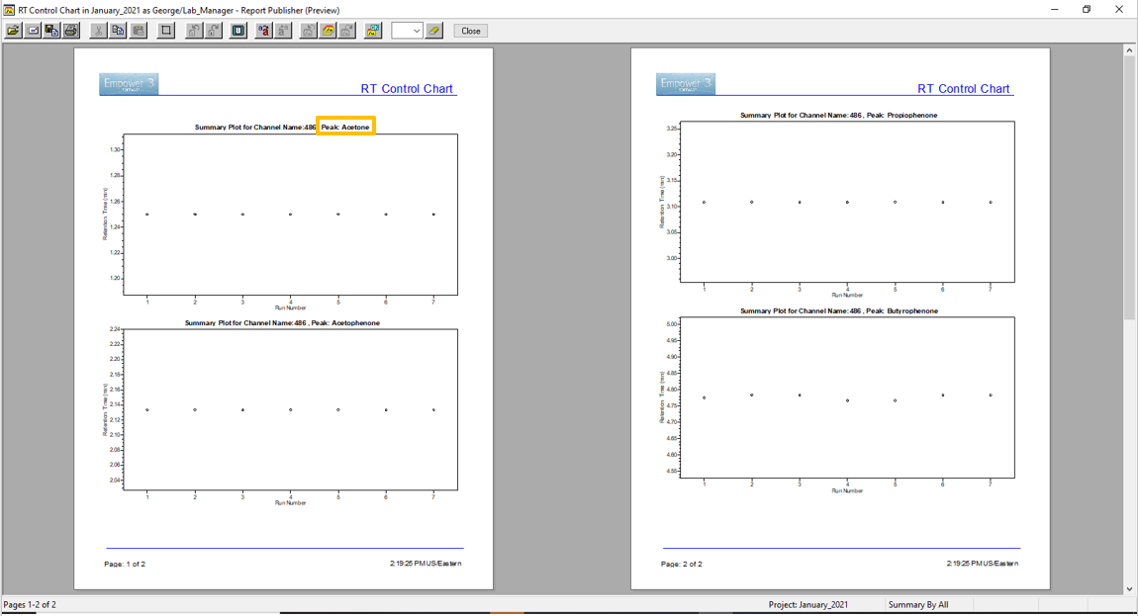The height and width of the screenshot is (616, 1138).
Task: Click 'RT Control Chart' title on page 1
Action: coord(406,89)
